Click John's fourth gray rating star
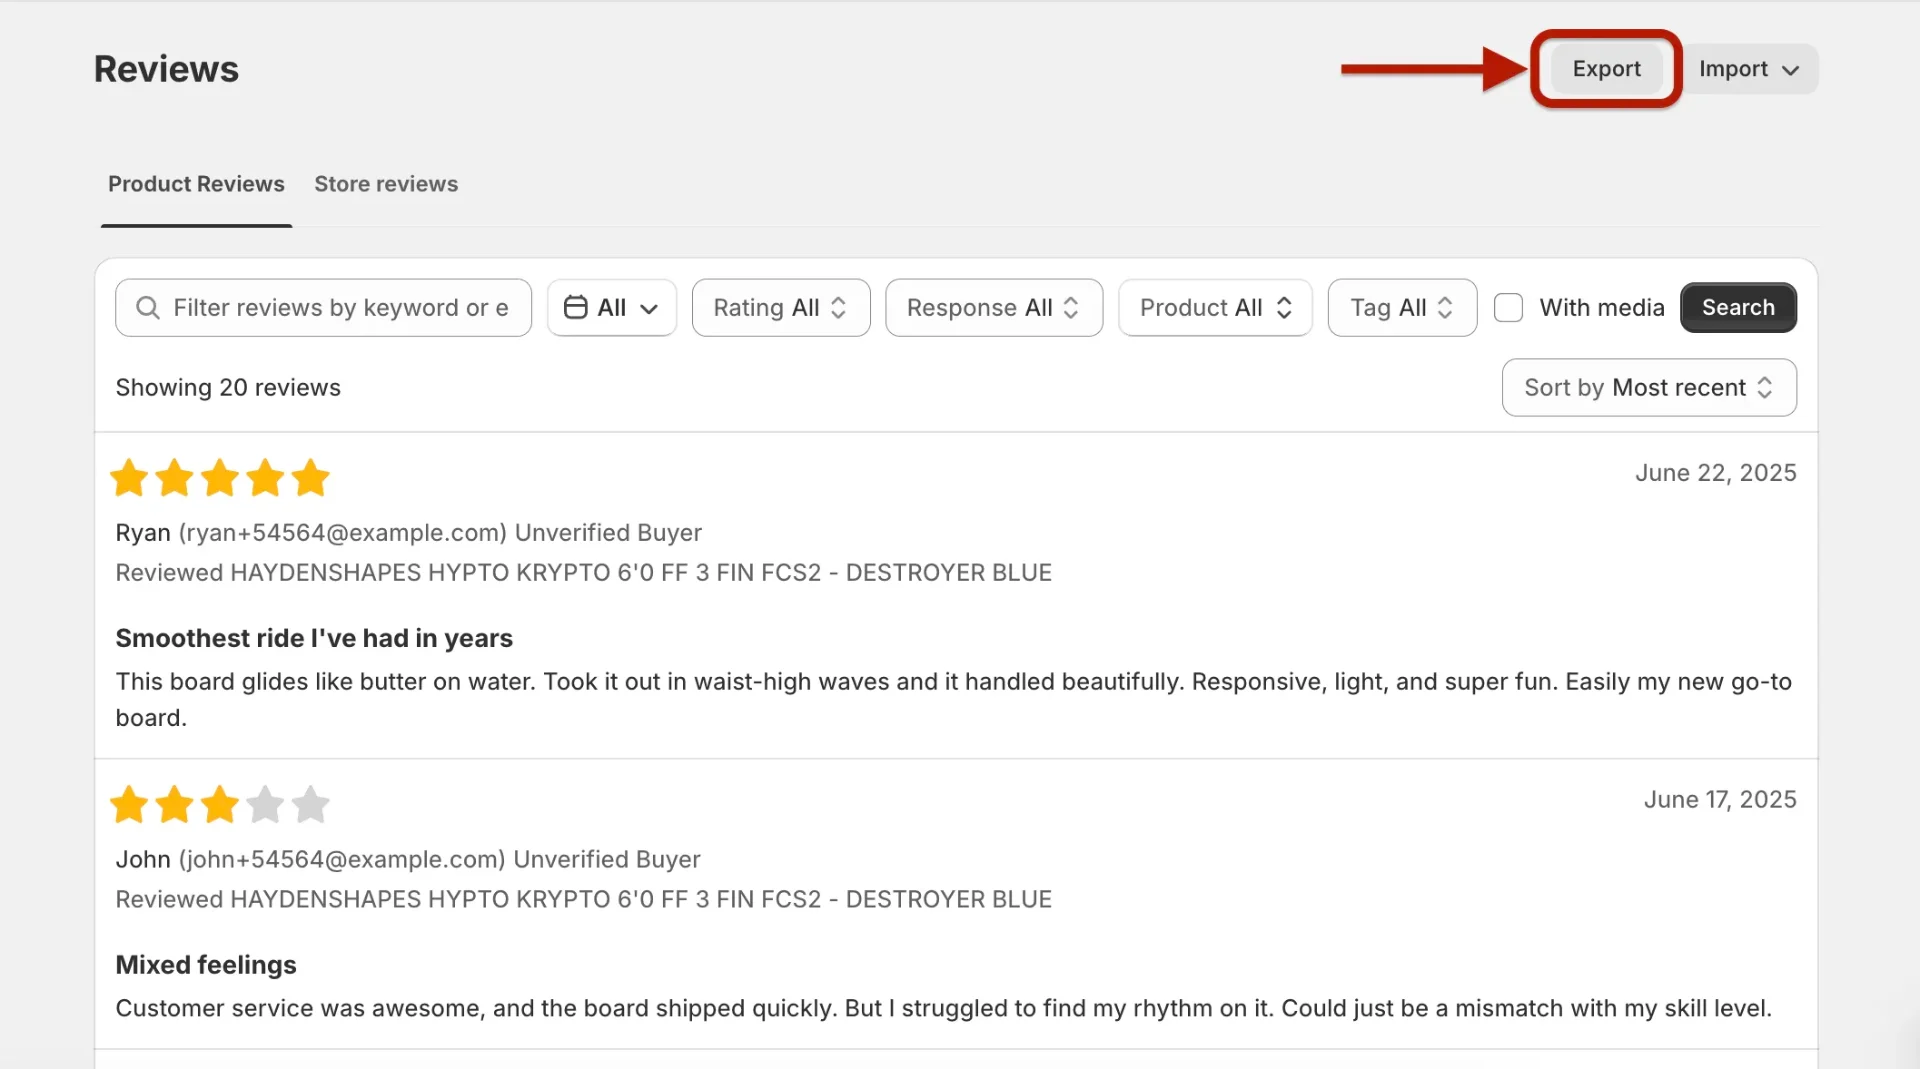The image size is (1920, 1069). tap(265, 804)
